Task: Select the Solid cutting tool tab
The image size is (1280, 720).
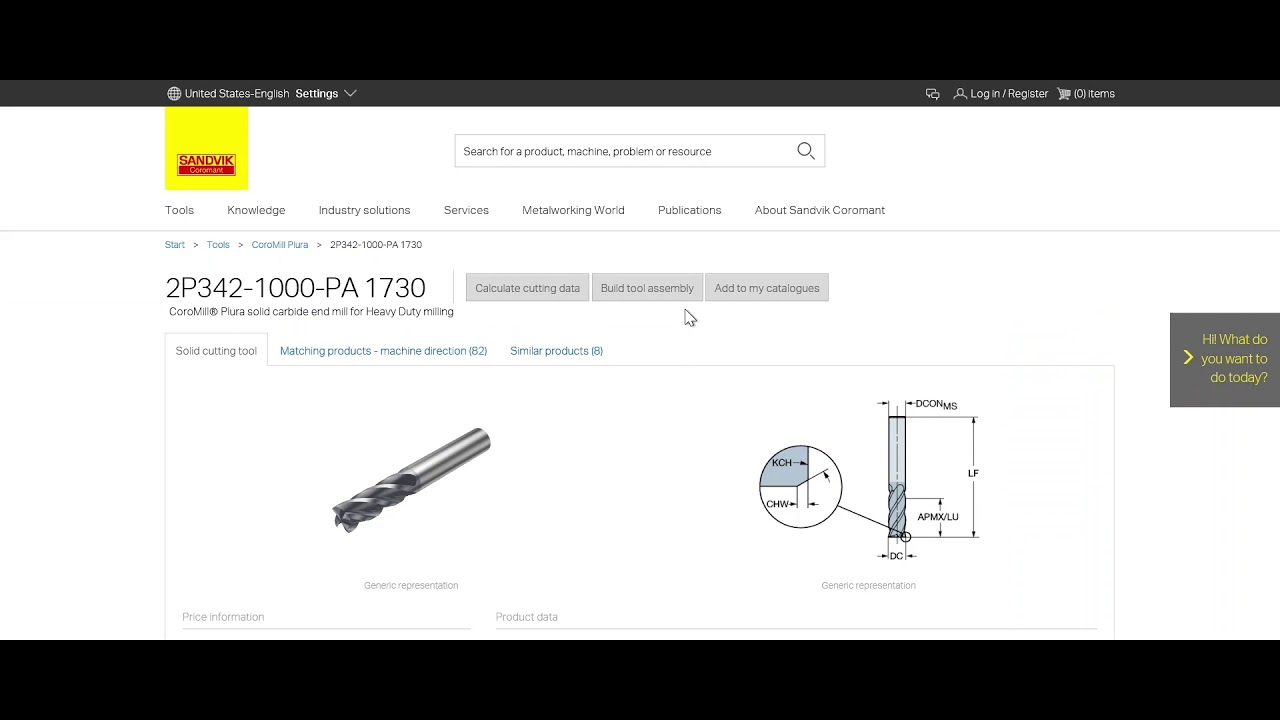Action: (x=216, y=350)
